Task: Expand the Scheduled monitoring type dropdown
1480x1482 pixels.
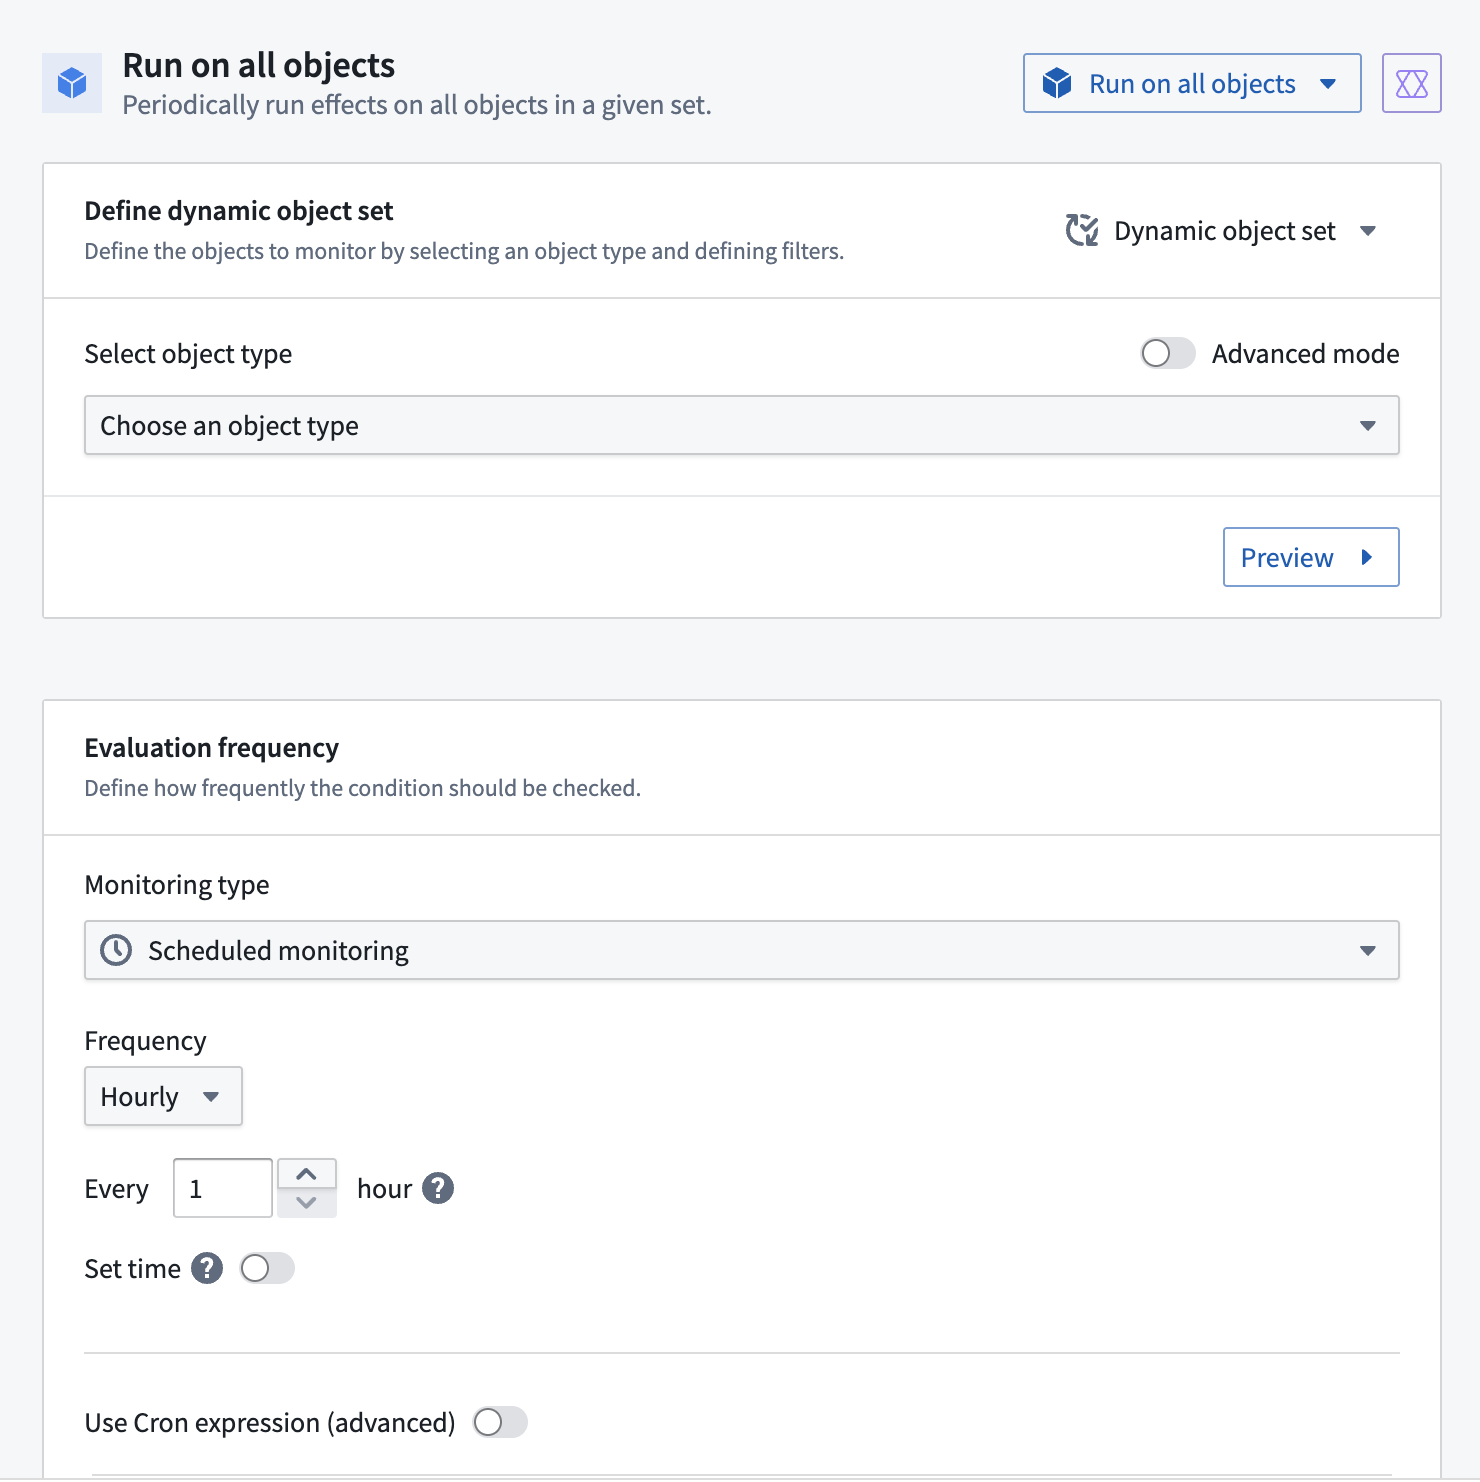Action: click(741, 950)
